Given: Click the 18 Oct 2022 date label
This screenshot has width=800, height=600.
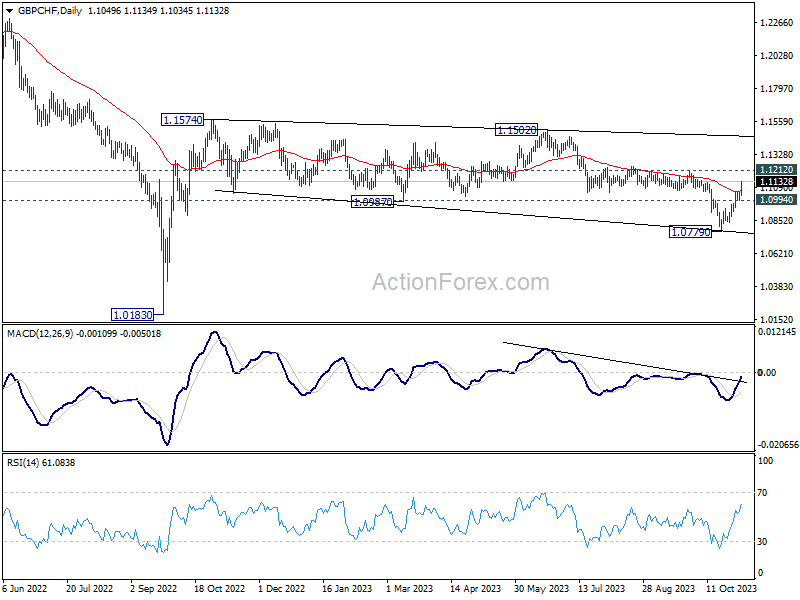Looking at the screenshot, I should pyautogui.click(x=219, y=589).
